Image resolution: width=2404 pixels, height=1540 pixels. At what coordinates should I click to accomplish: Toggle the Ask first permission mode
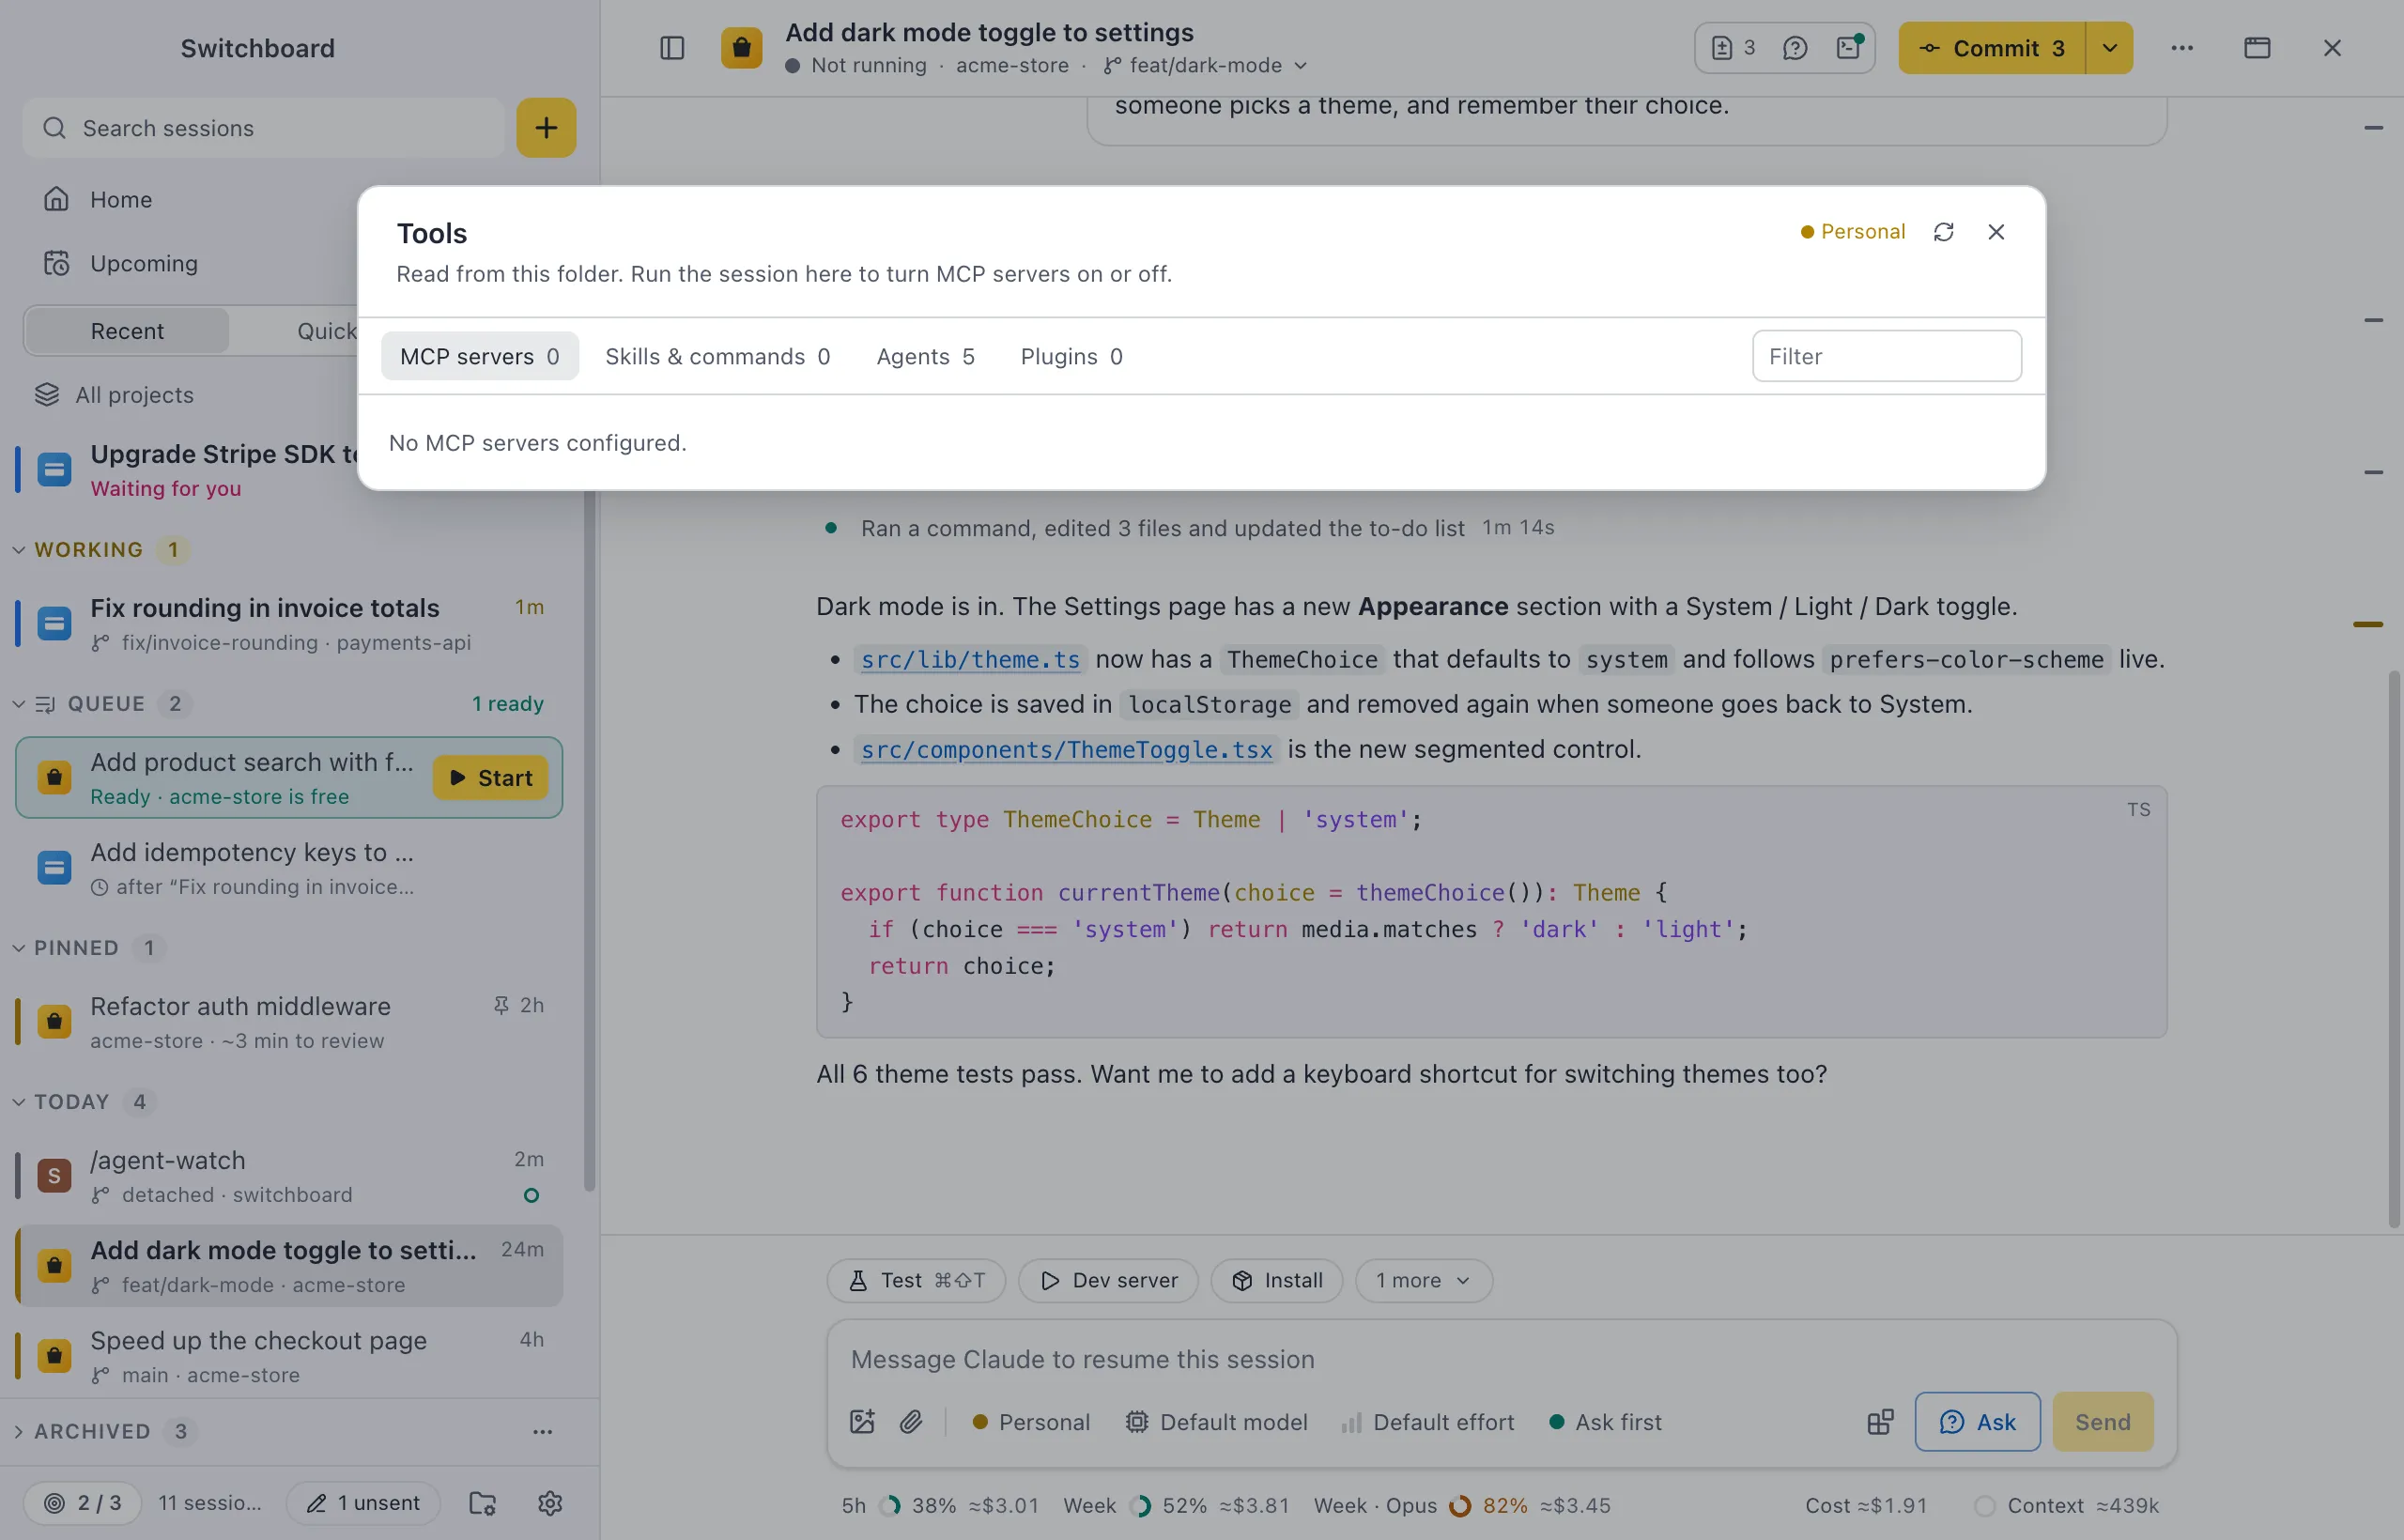click(1605, 1421)
